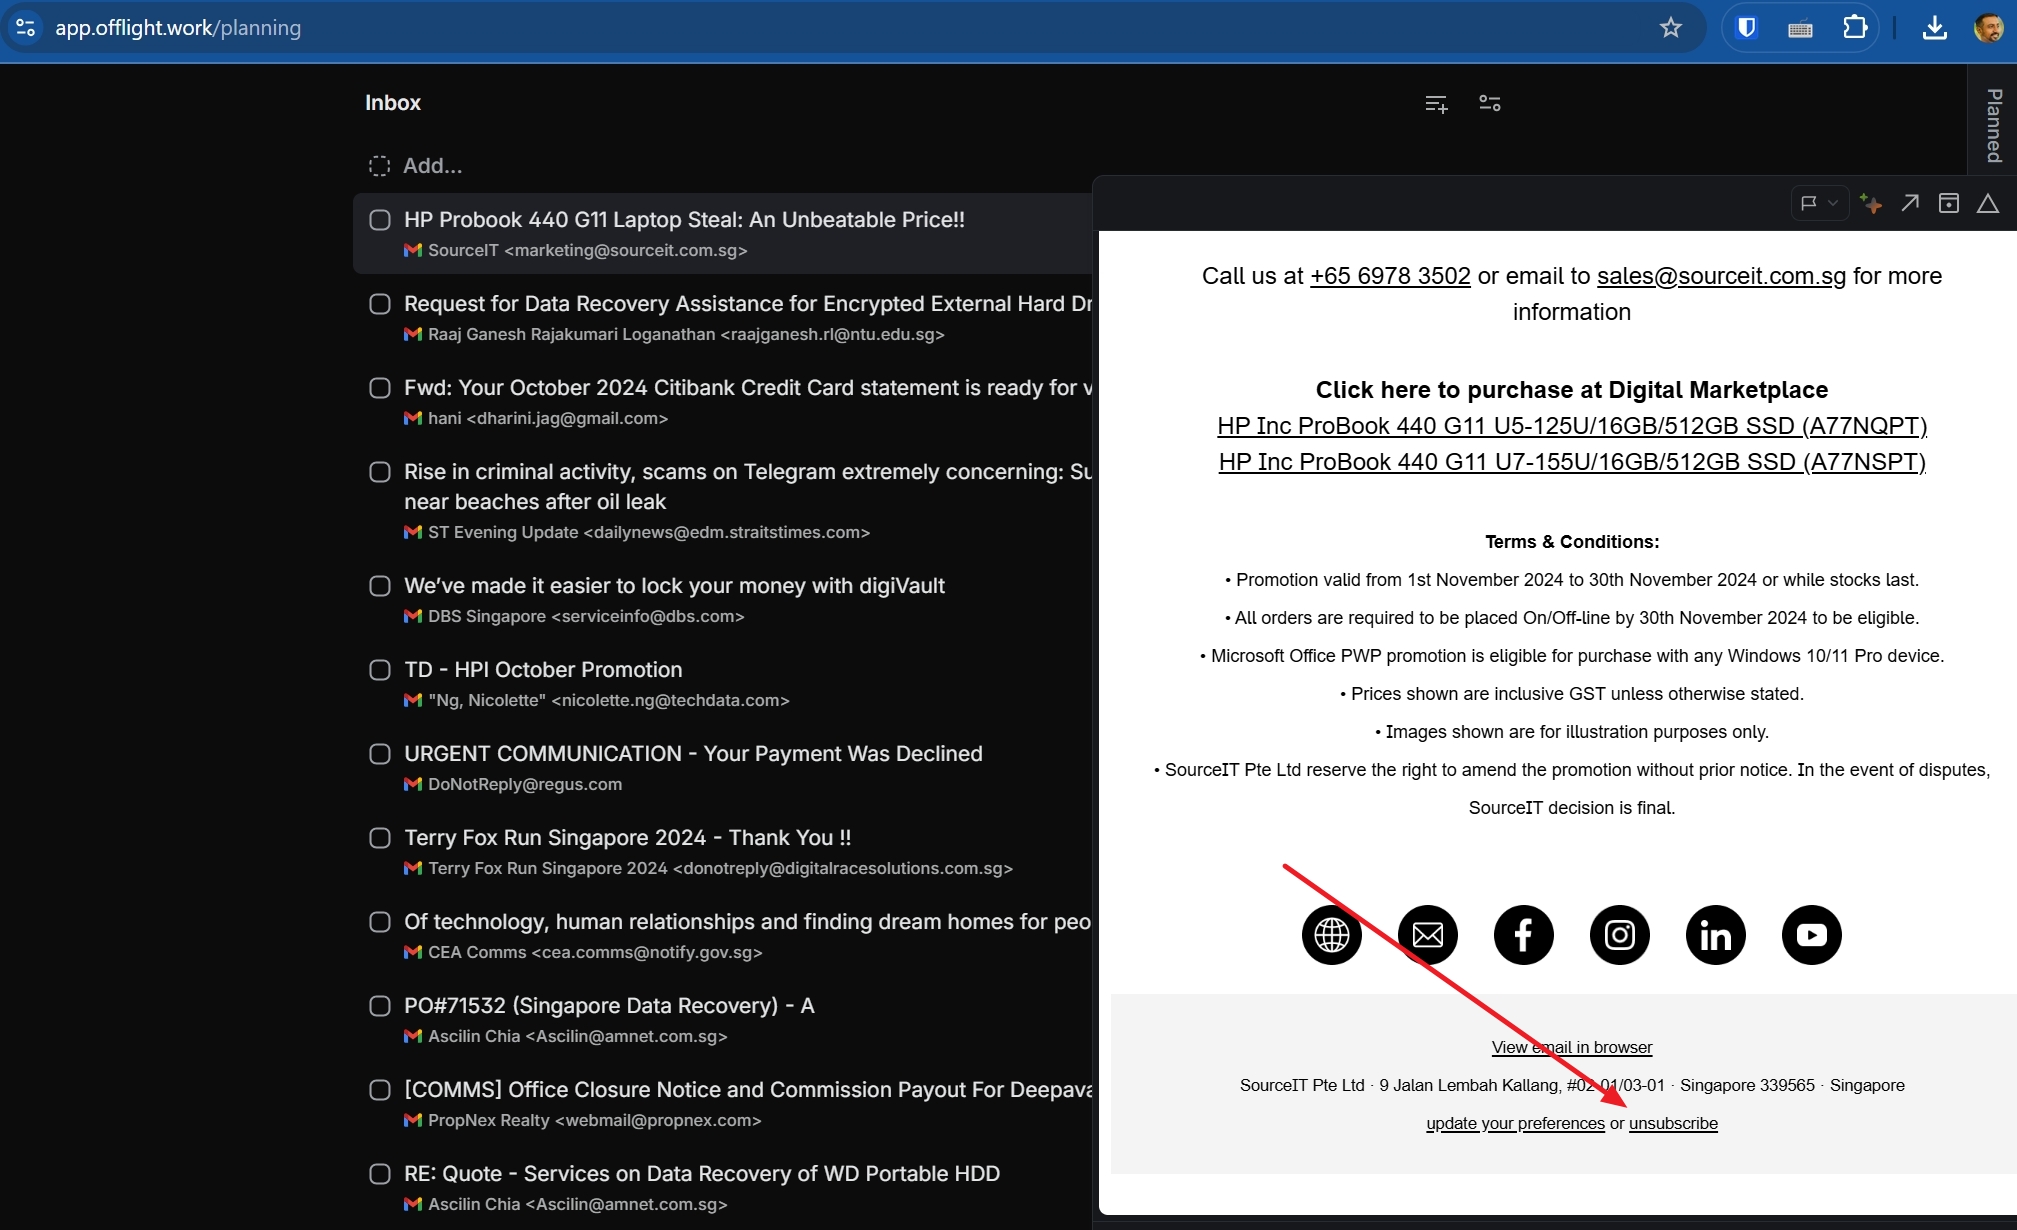Image resolution: width=2017 pixels, height=1230 pixels.
Task: Mark Terry Fox Run Singapore task complete
Action: click(x=380, y=838)
